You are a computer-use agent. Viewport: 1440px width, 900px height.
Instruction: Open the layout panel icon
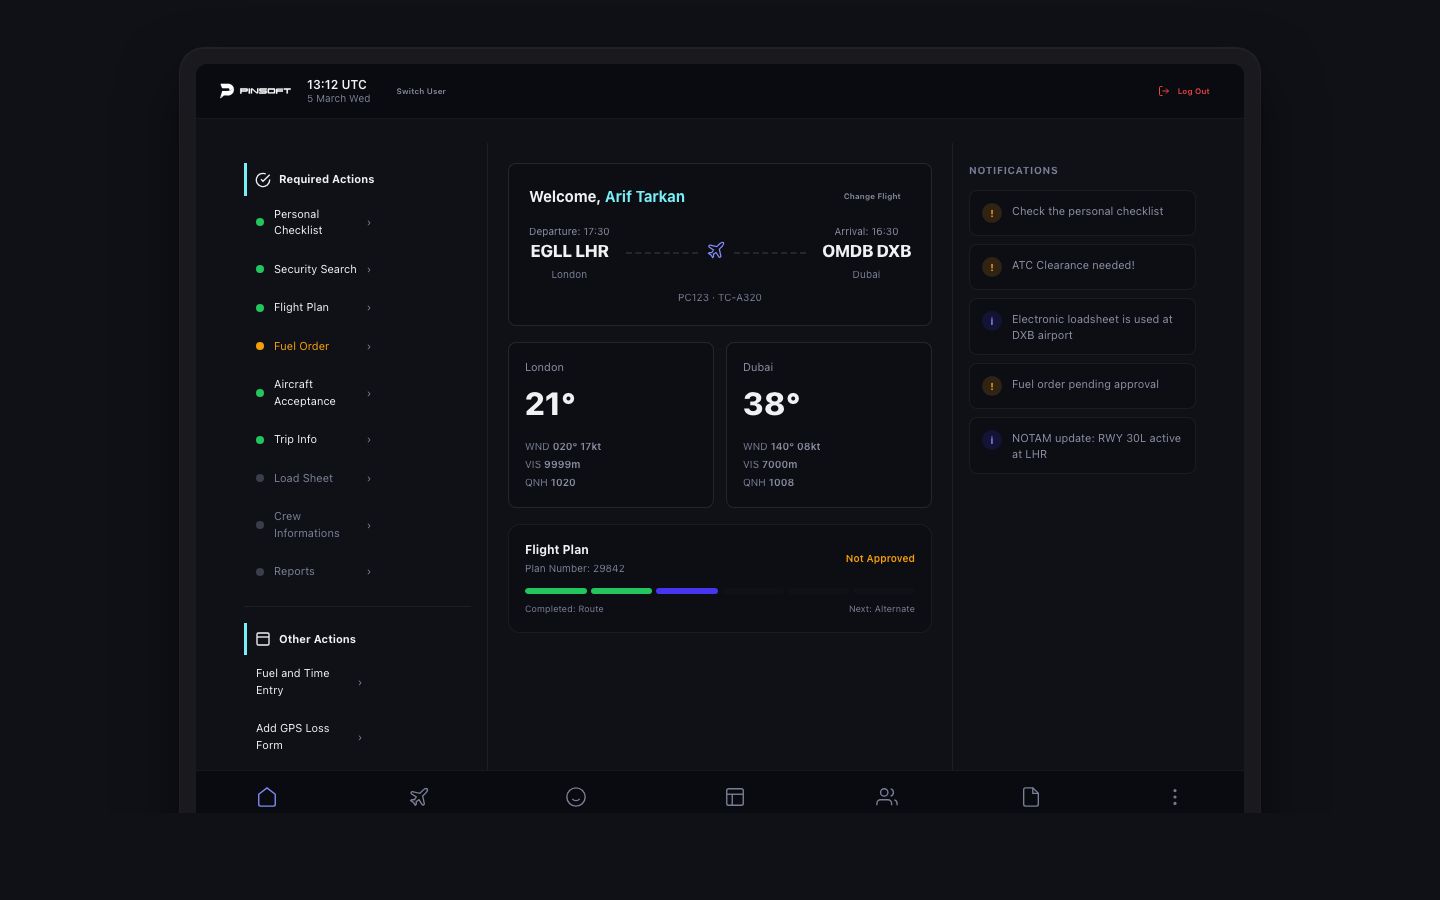pos(735,797)
